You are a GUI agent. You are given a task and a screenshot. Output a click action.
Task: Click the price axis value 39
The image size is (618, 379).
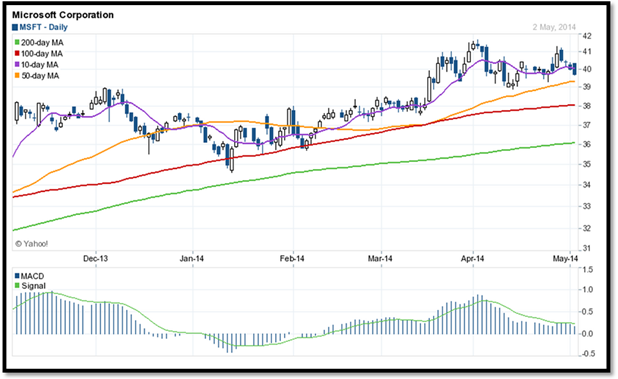tap(587, 87)
